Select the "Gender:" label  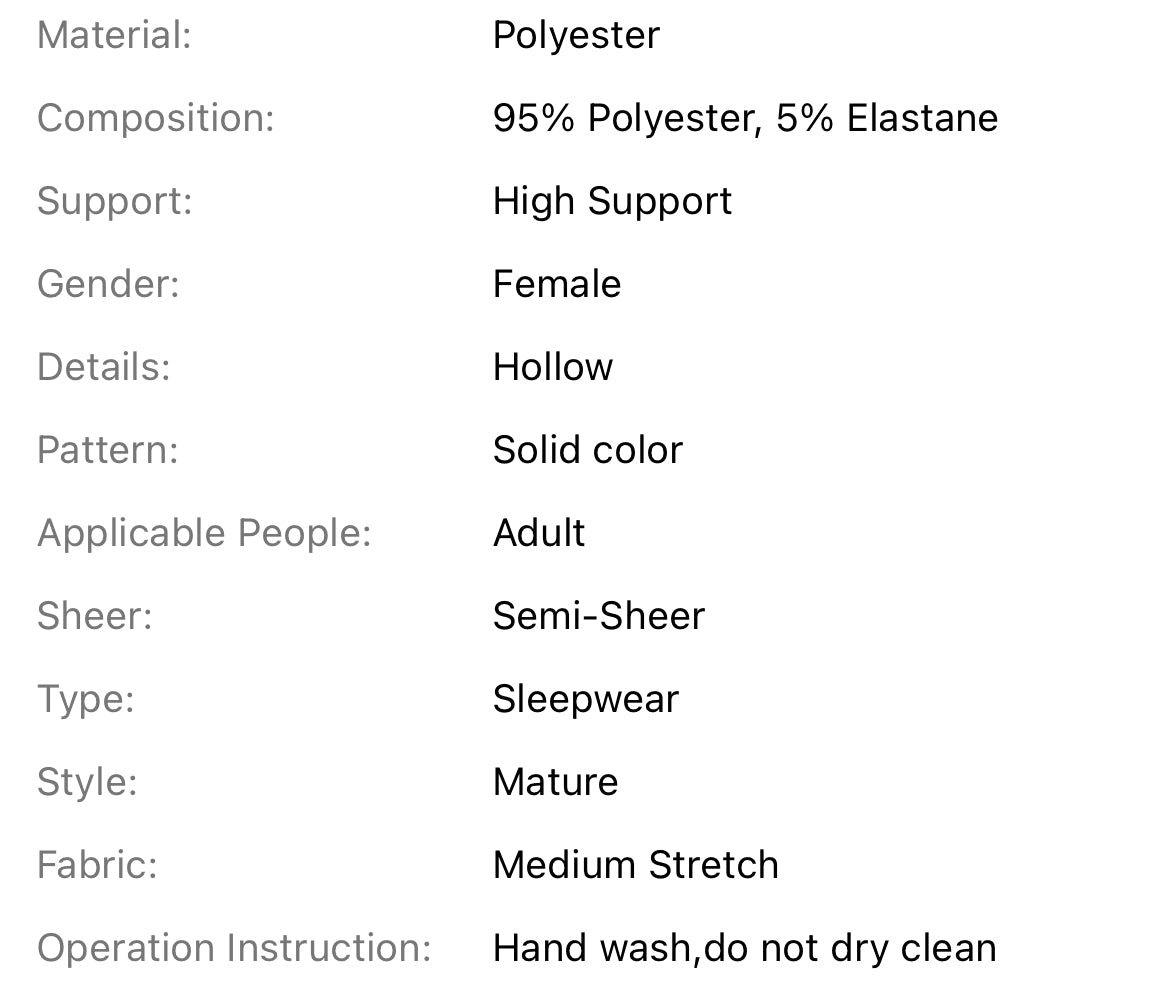(108, 285)
